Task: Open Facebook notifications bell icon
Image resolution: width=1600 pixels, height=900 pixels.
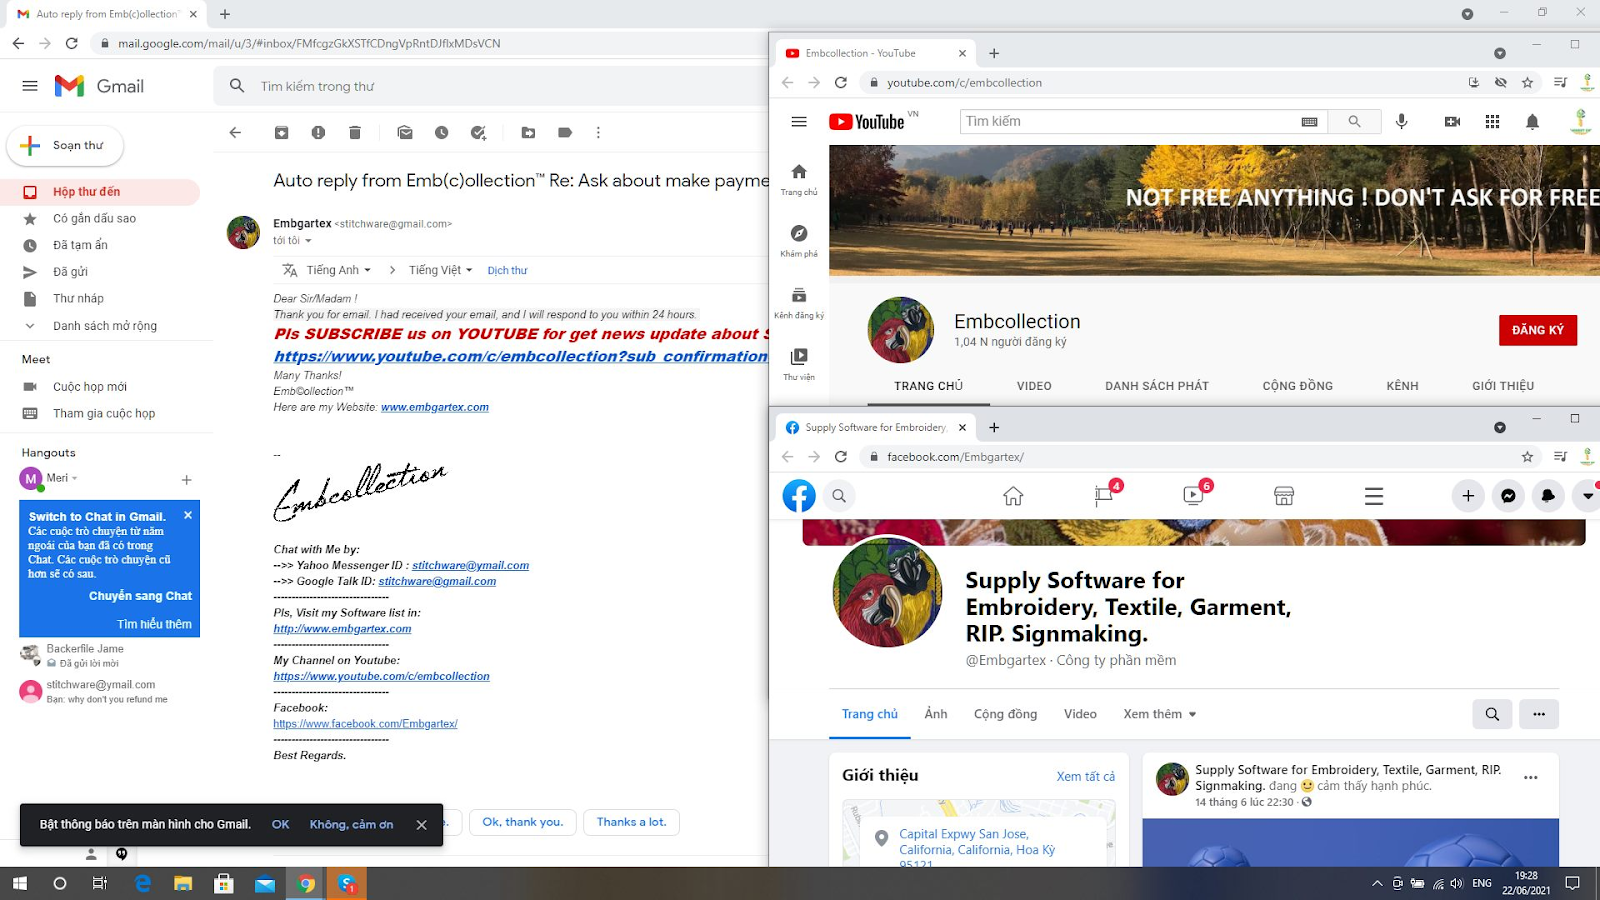Action: [1548, 496]
